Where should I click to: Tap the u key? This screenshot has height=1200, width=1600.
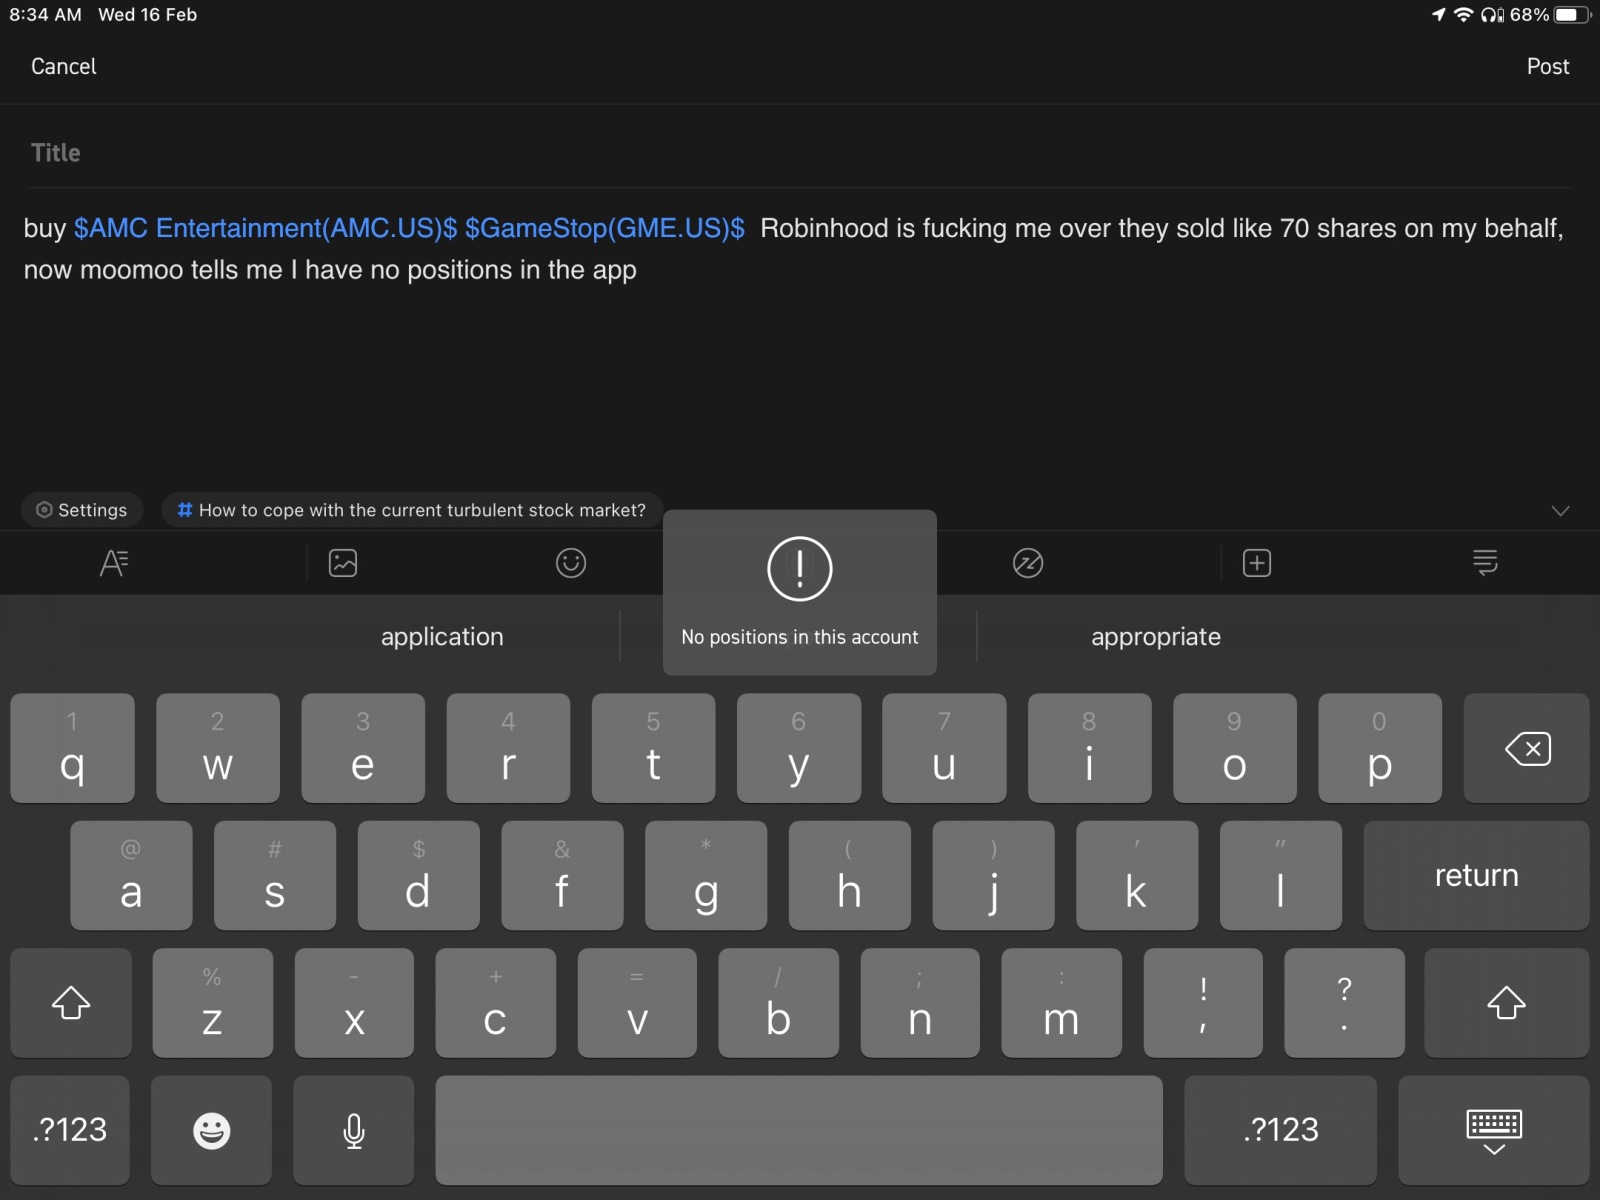coord(944,748)
